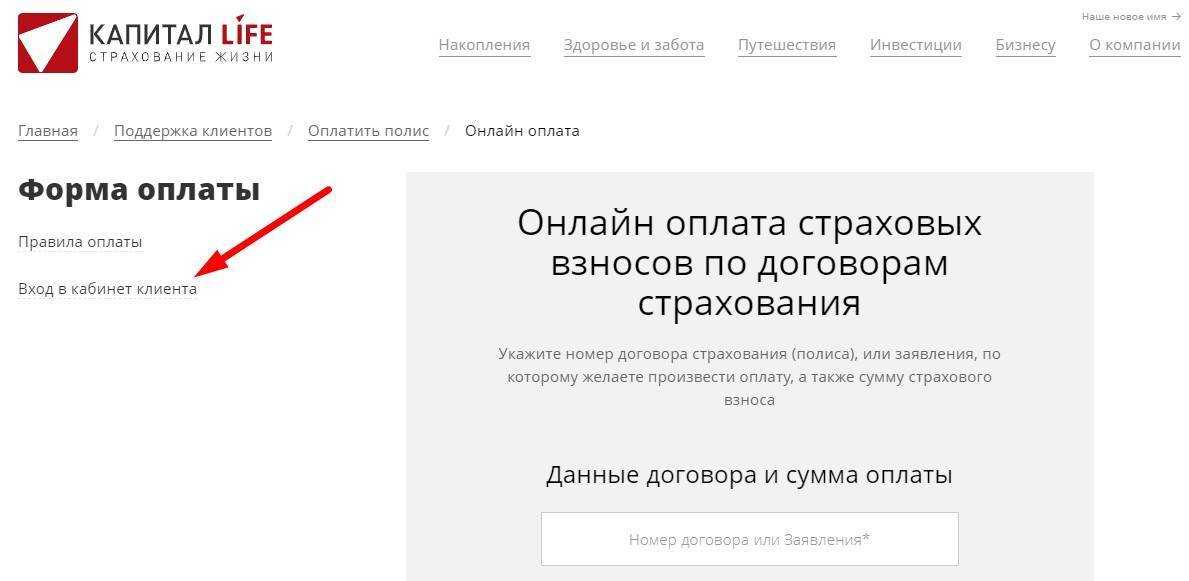
Task: Focus the Номер договора или Заявления field
Action: click(x=749, y=539)
